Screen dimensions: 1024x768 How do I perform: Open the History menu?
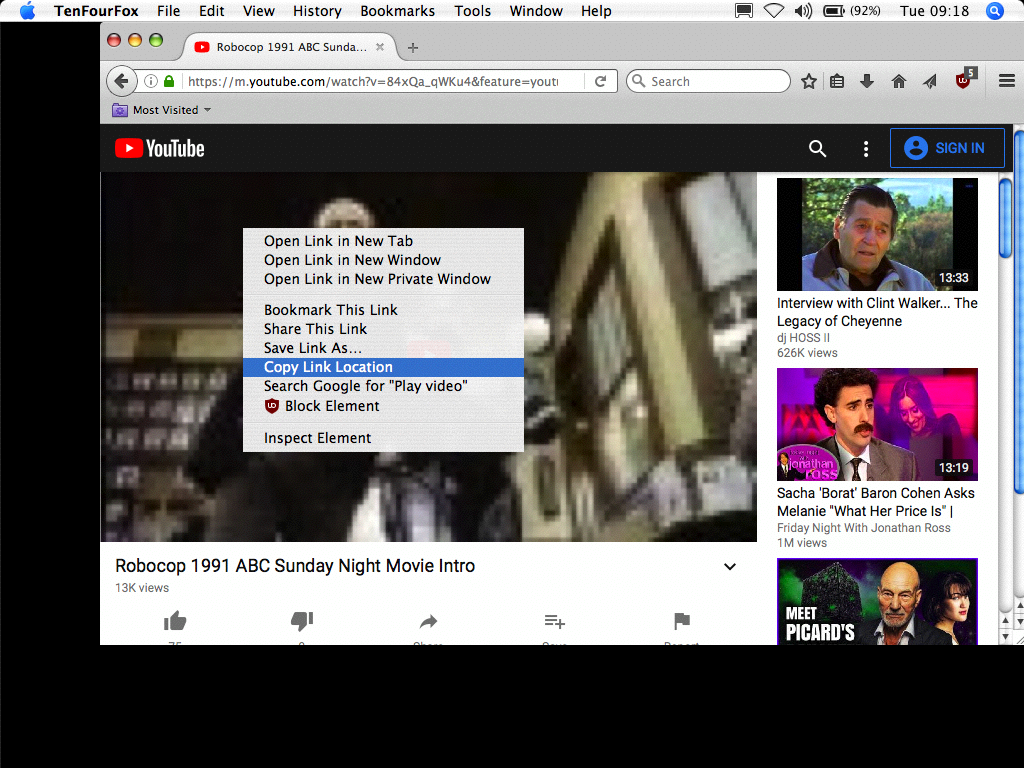[317, 11]
